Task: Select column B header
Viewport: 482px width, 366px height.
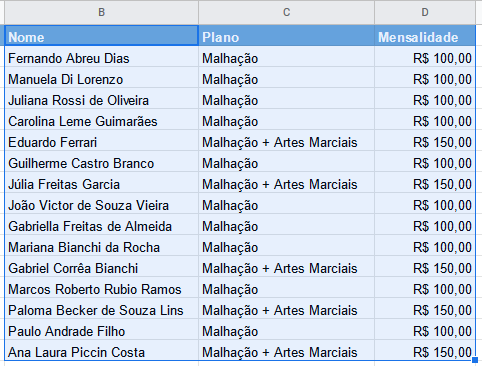Action: (102, 12)
